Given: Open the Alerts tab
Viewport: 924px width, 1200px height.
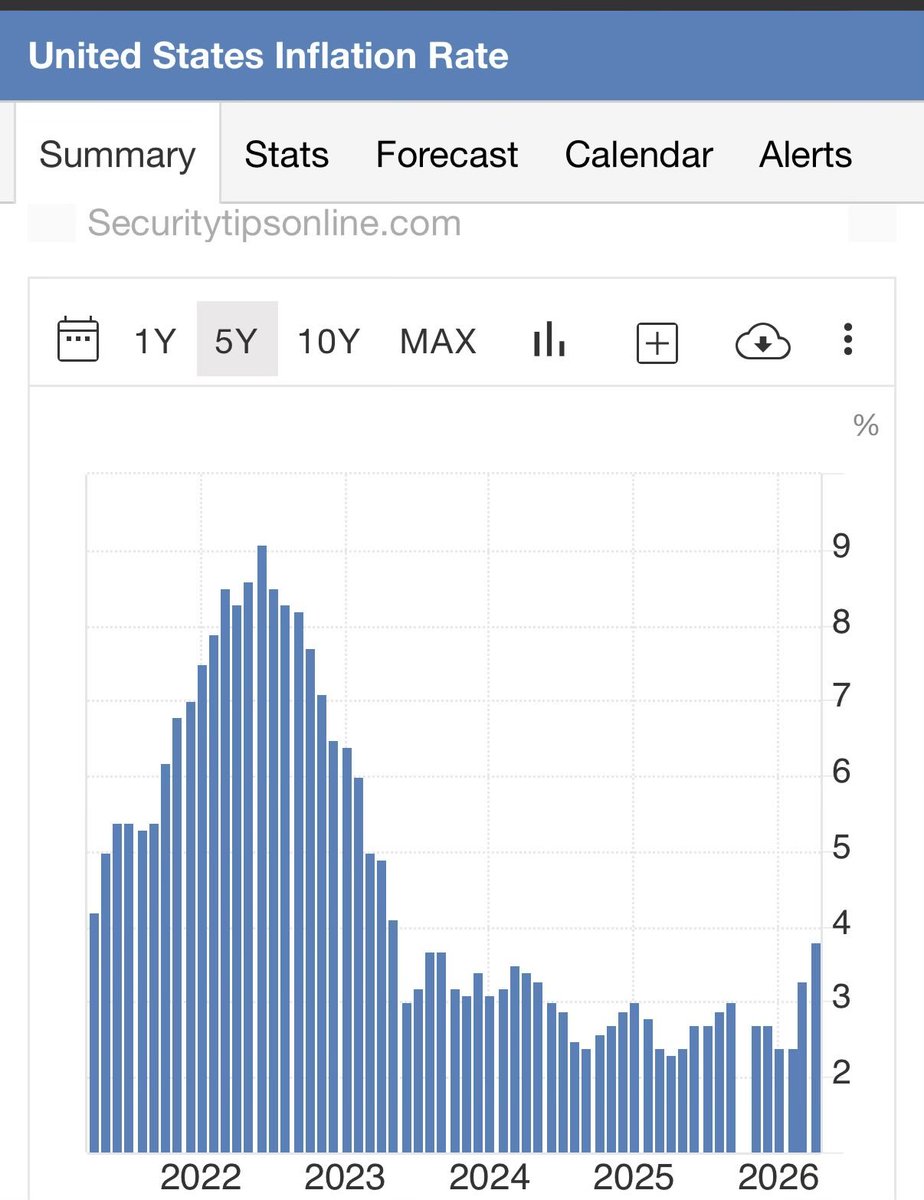Looking at the screenshot, I should [x=806, y=155].
